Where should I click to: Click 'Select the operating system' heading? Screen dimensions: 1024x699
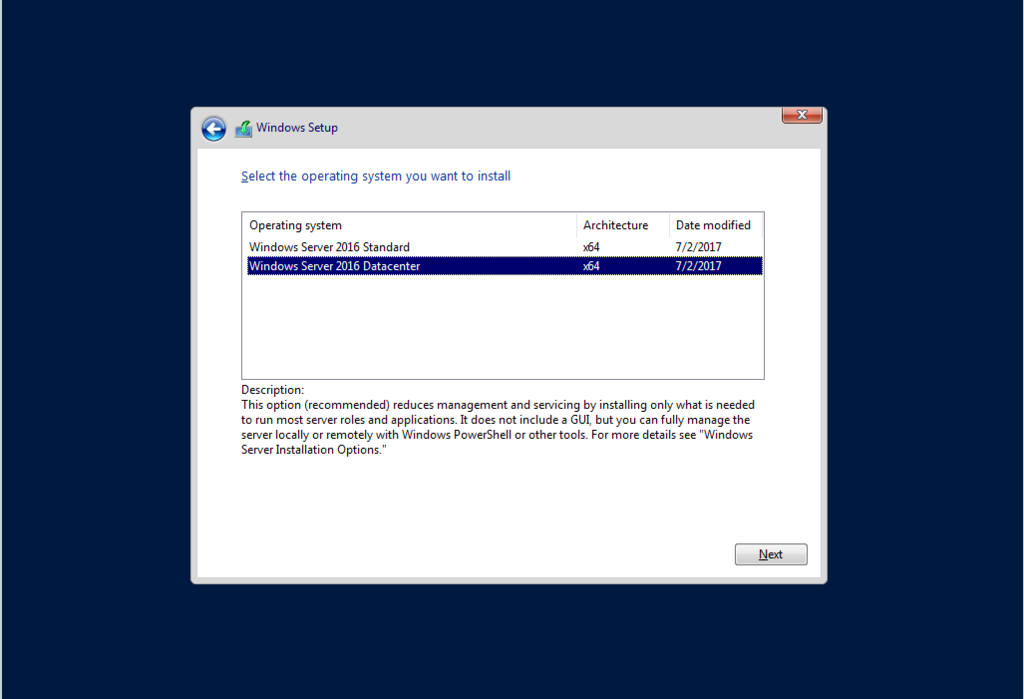(376, 176)
